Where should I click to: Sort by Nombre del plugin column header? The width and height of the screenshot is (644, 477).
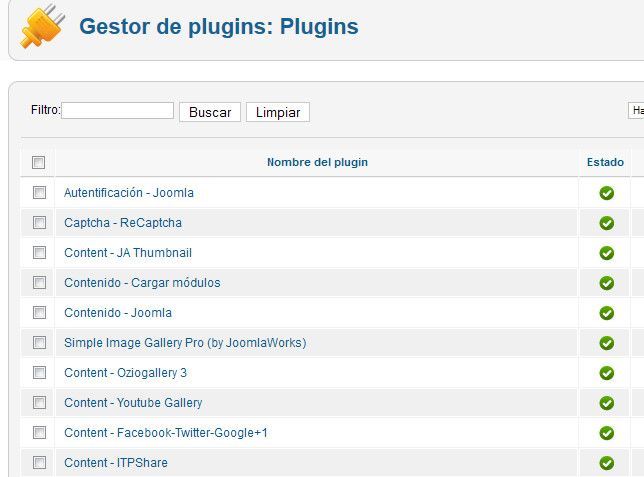[x=317, y=162]
